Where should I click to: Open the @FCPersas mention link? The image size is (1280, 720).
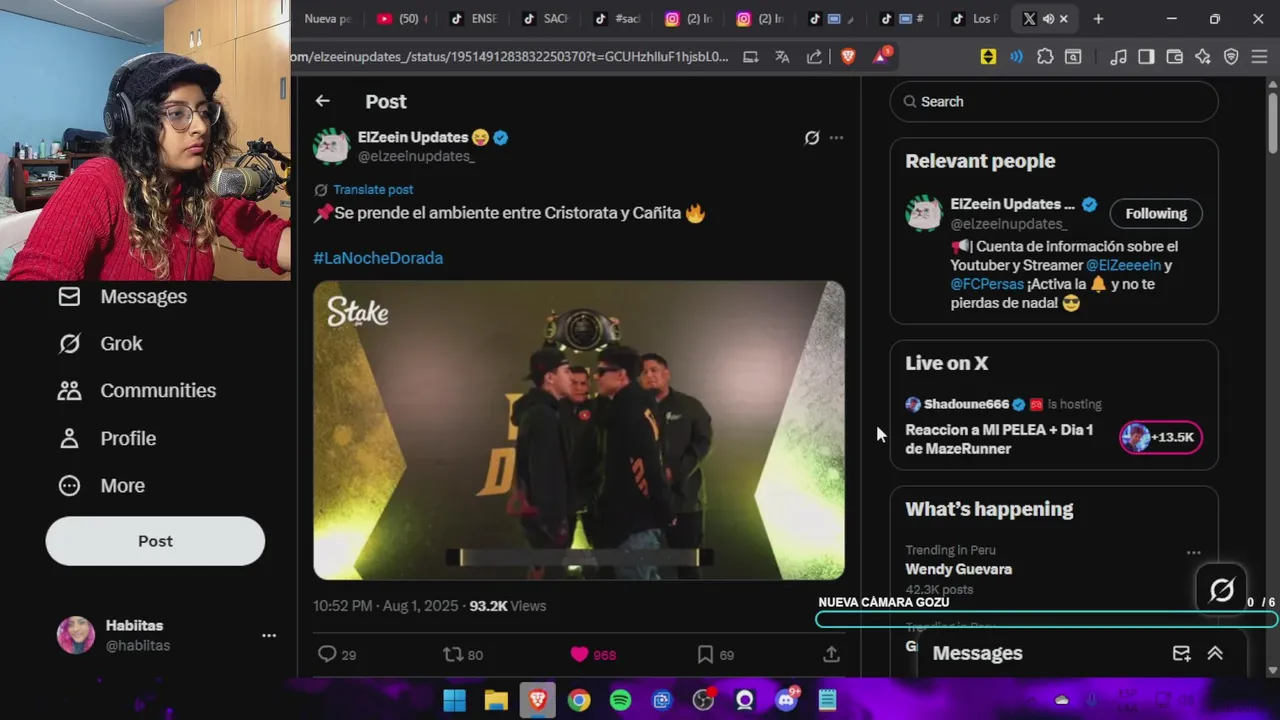click(x=987, y=284)
